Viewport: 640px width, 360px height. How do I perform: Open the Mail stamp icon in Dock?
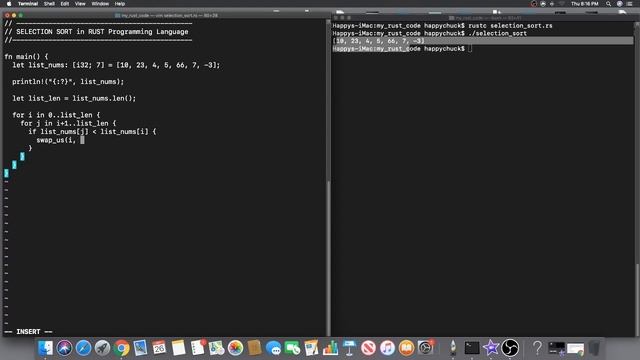140,348
